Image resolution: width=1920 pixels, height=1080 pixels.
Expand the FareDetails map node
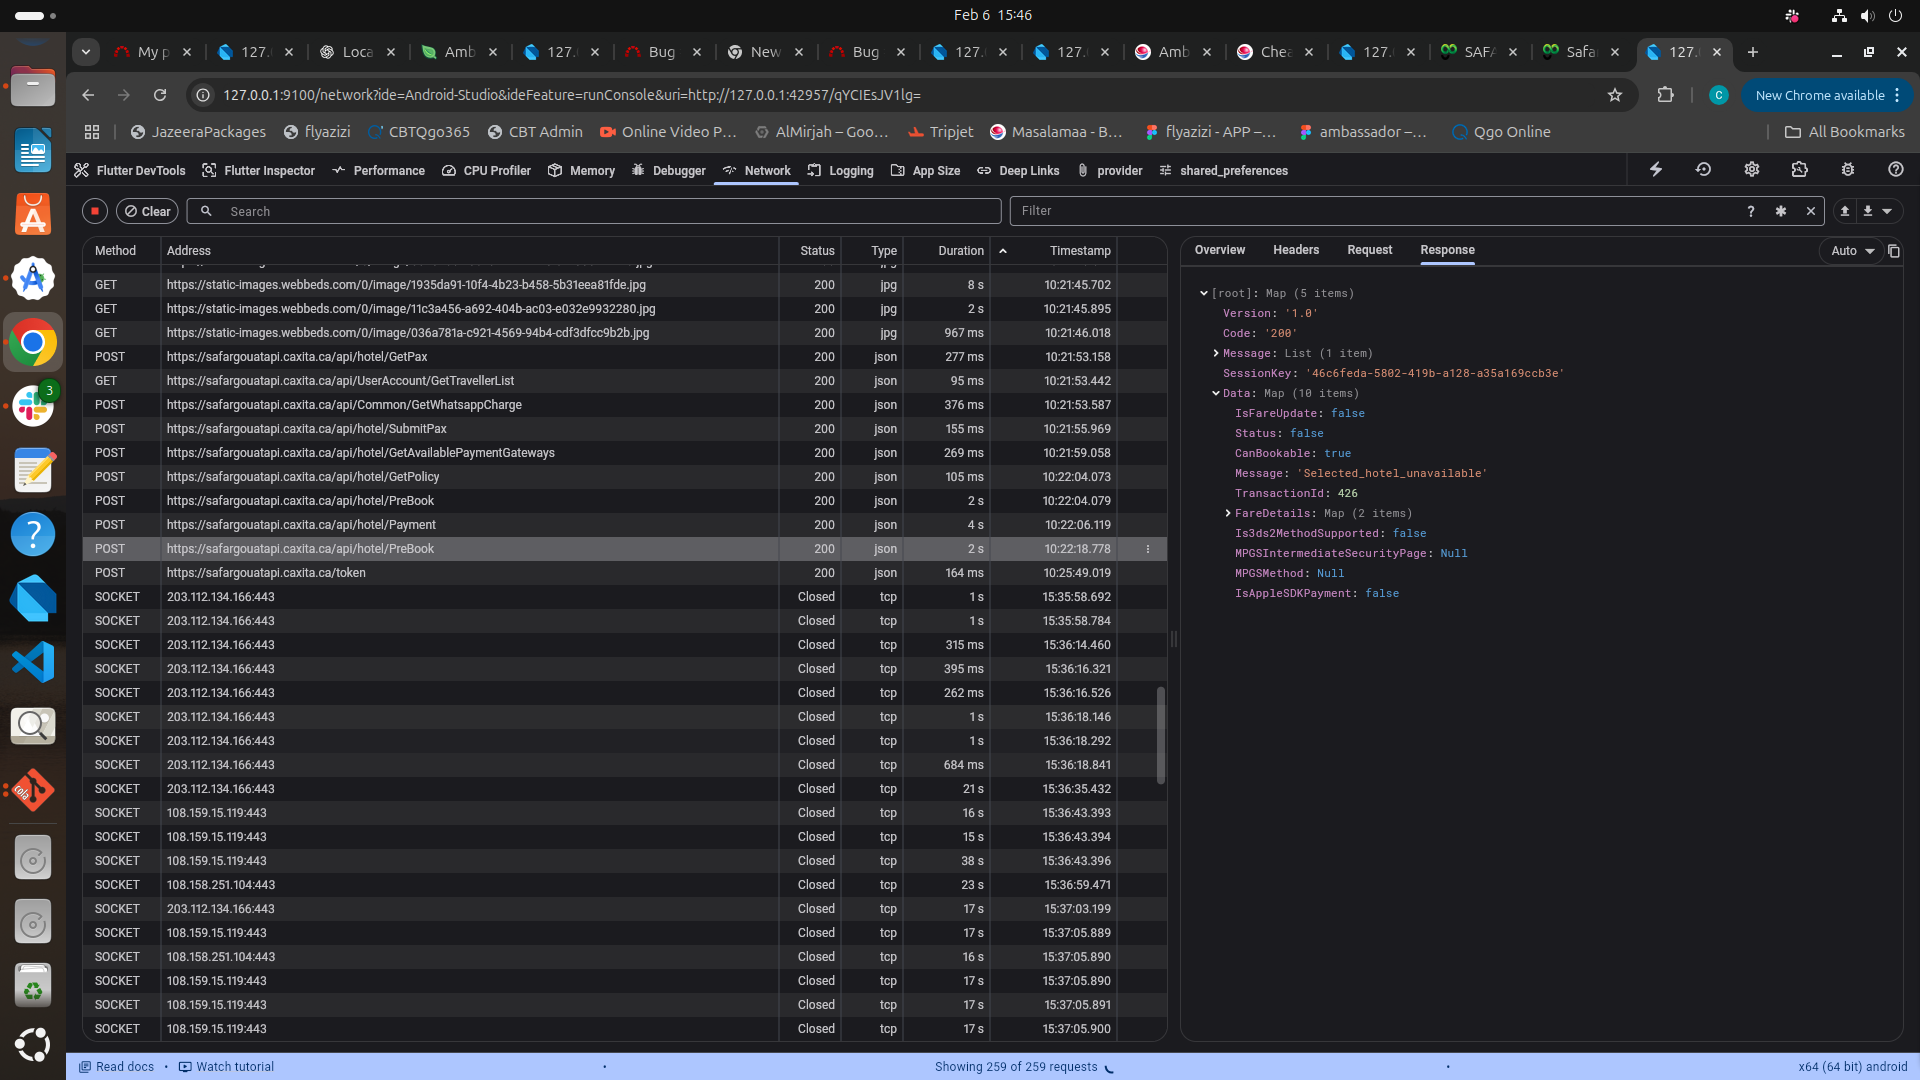tap(1228, 513)
